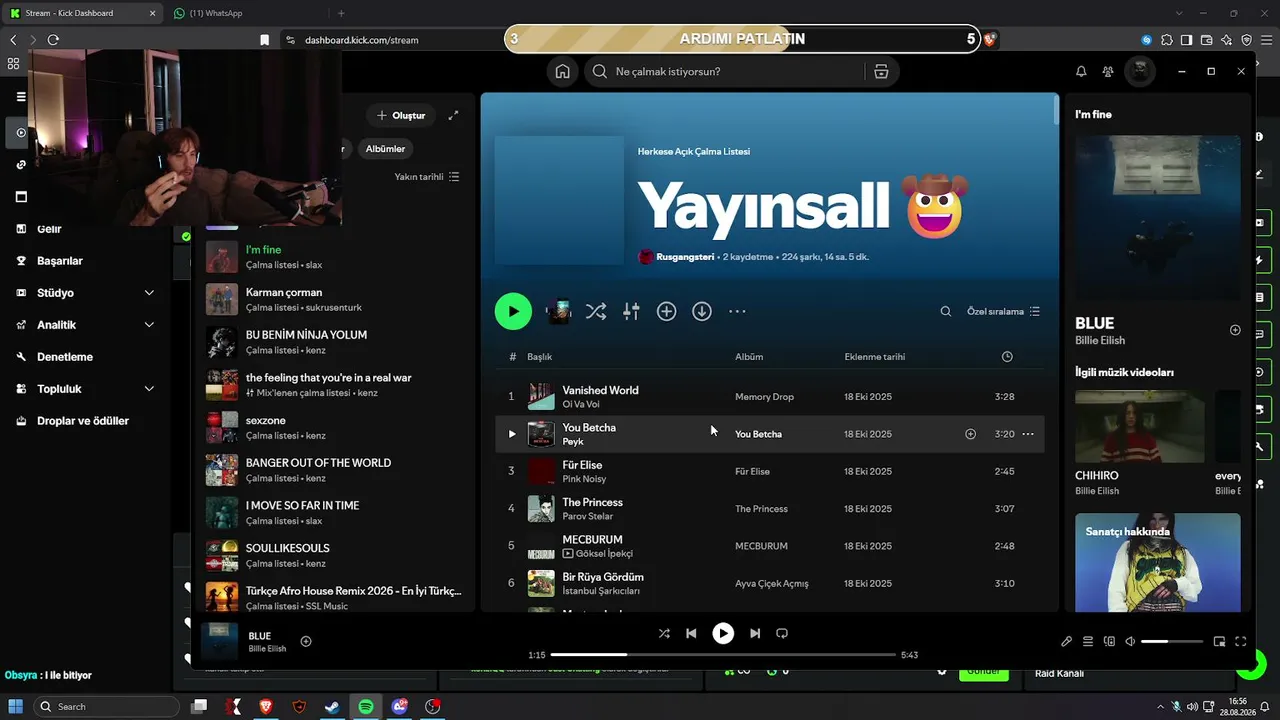The height and width of the screenshot is (720, 1280).
Task: Add the now playing BLUE track to liked songs
Action: pos(306,641)
